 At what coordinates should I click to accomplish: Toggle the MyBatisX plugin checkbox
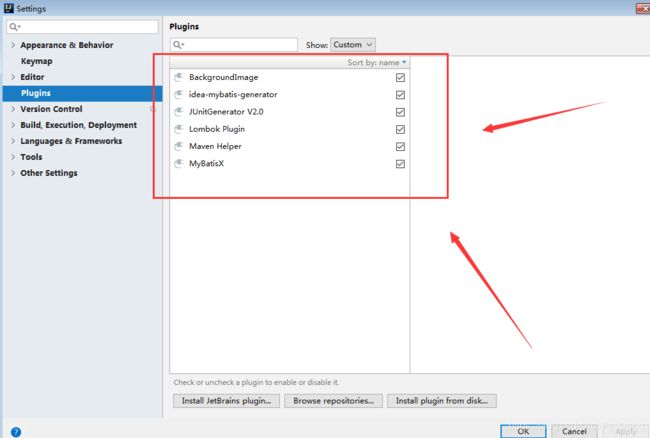[x=400, y=164]
